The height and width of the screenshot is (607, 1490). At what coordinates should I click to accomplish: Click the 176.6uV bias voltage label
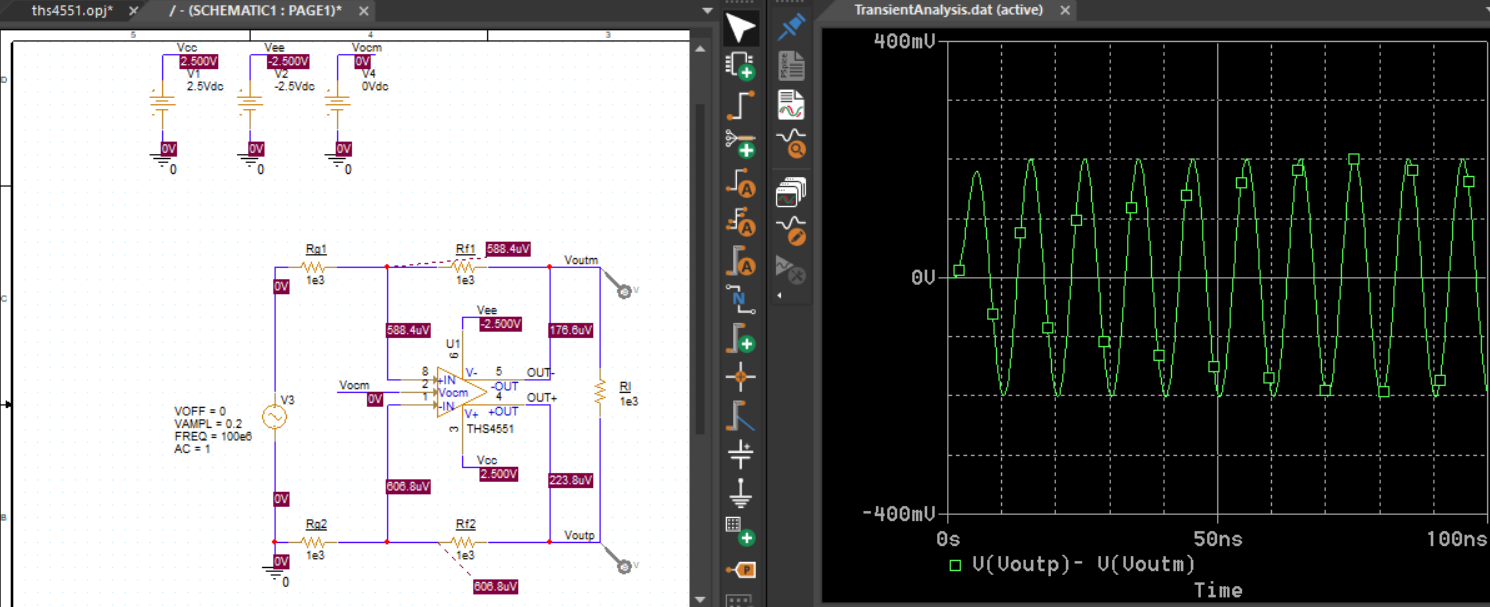pos(571,330)
